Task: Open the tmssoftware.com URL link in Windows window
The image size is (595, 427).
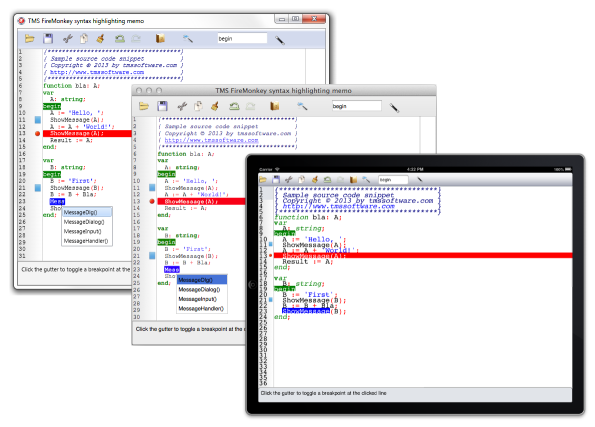Action: click(97, 72)
